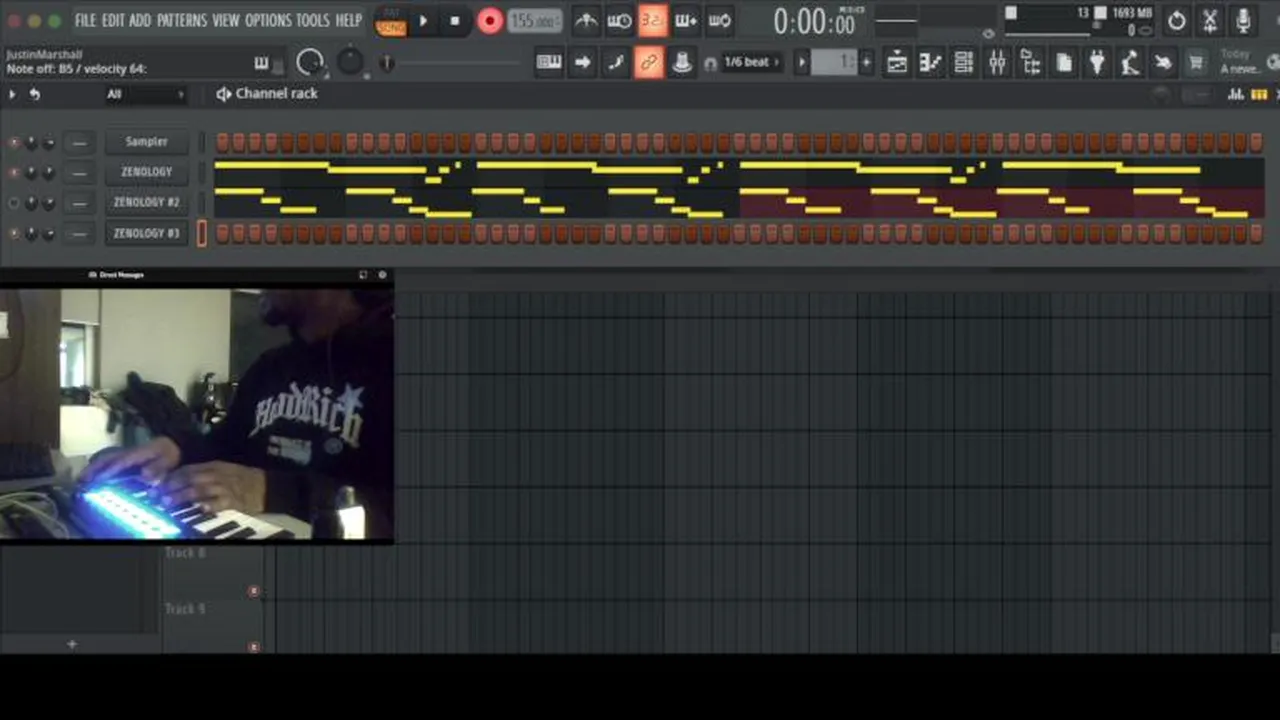
Task: Open the TOOLS menu
Action: [312, 20]
